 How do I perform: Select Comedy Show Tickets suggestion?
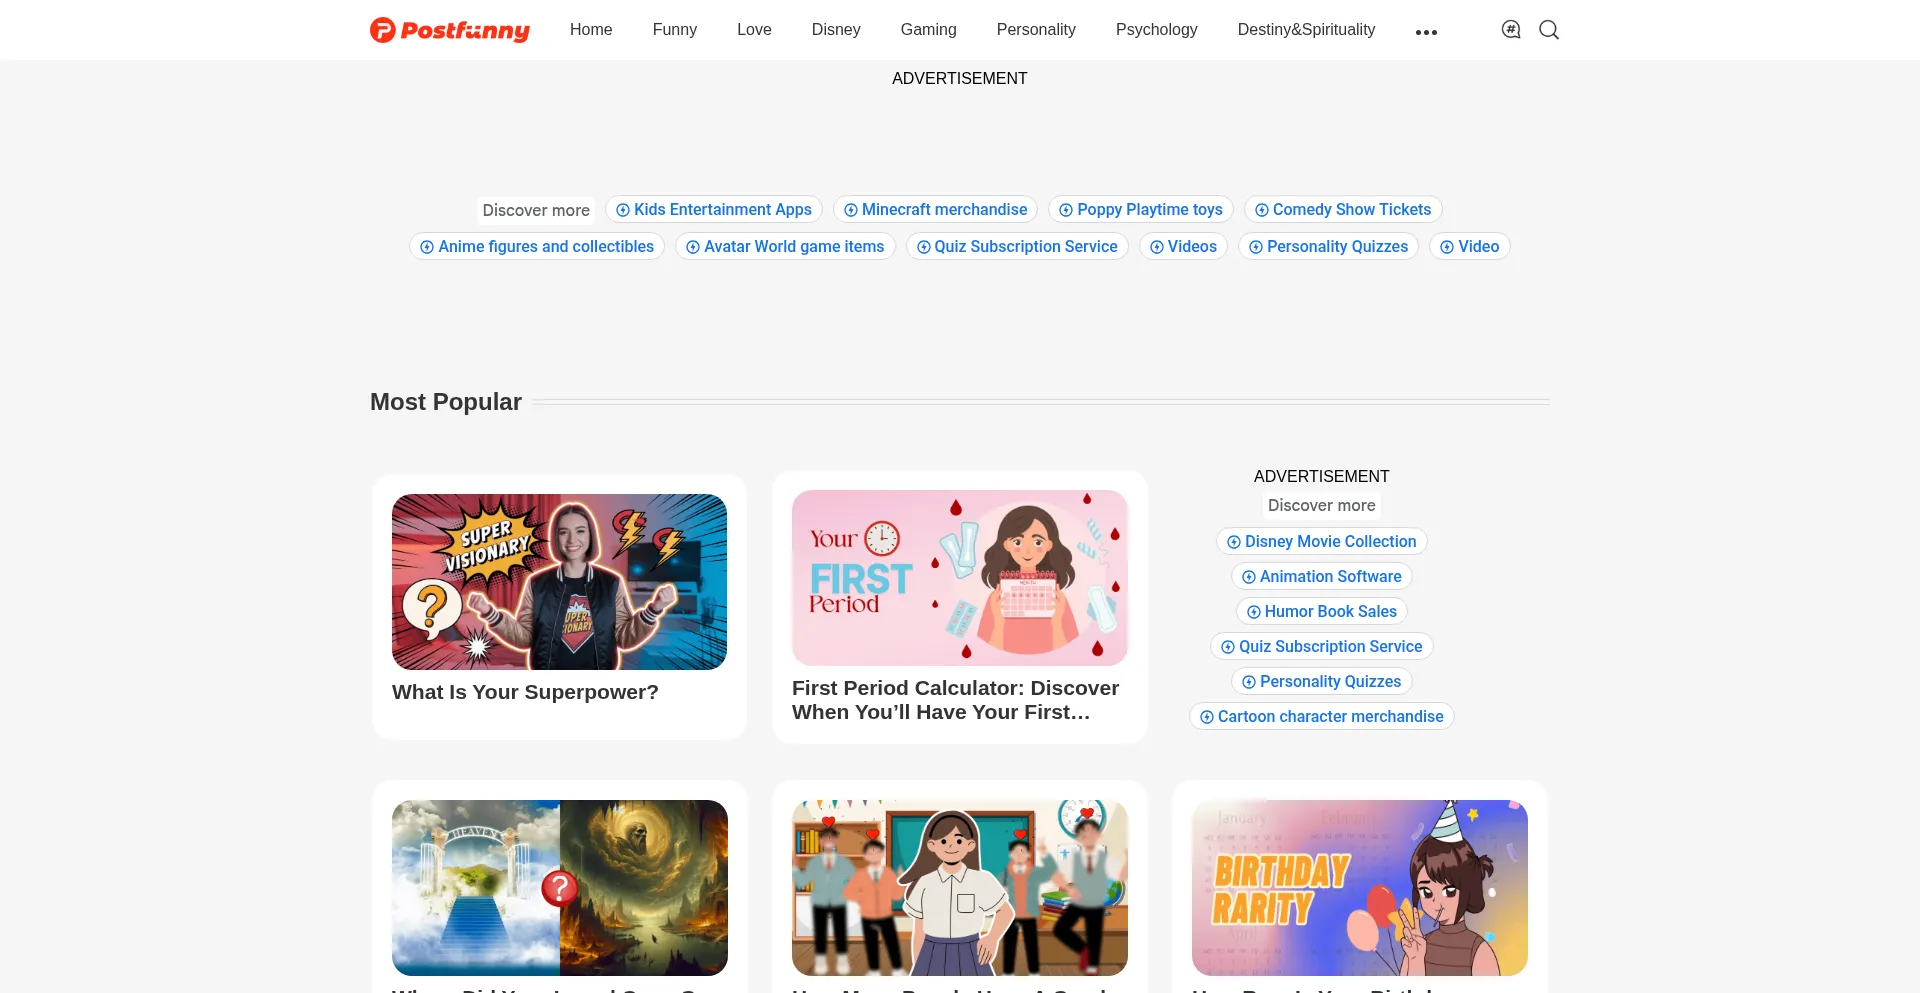(x=1343, y=210)
